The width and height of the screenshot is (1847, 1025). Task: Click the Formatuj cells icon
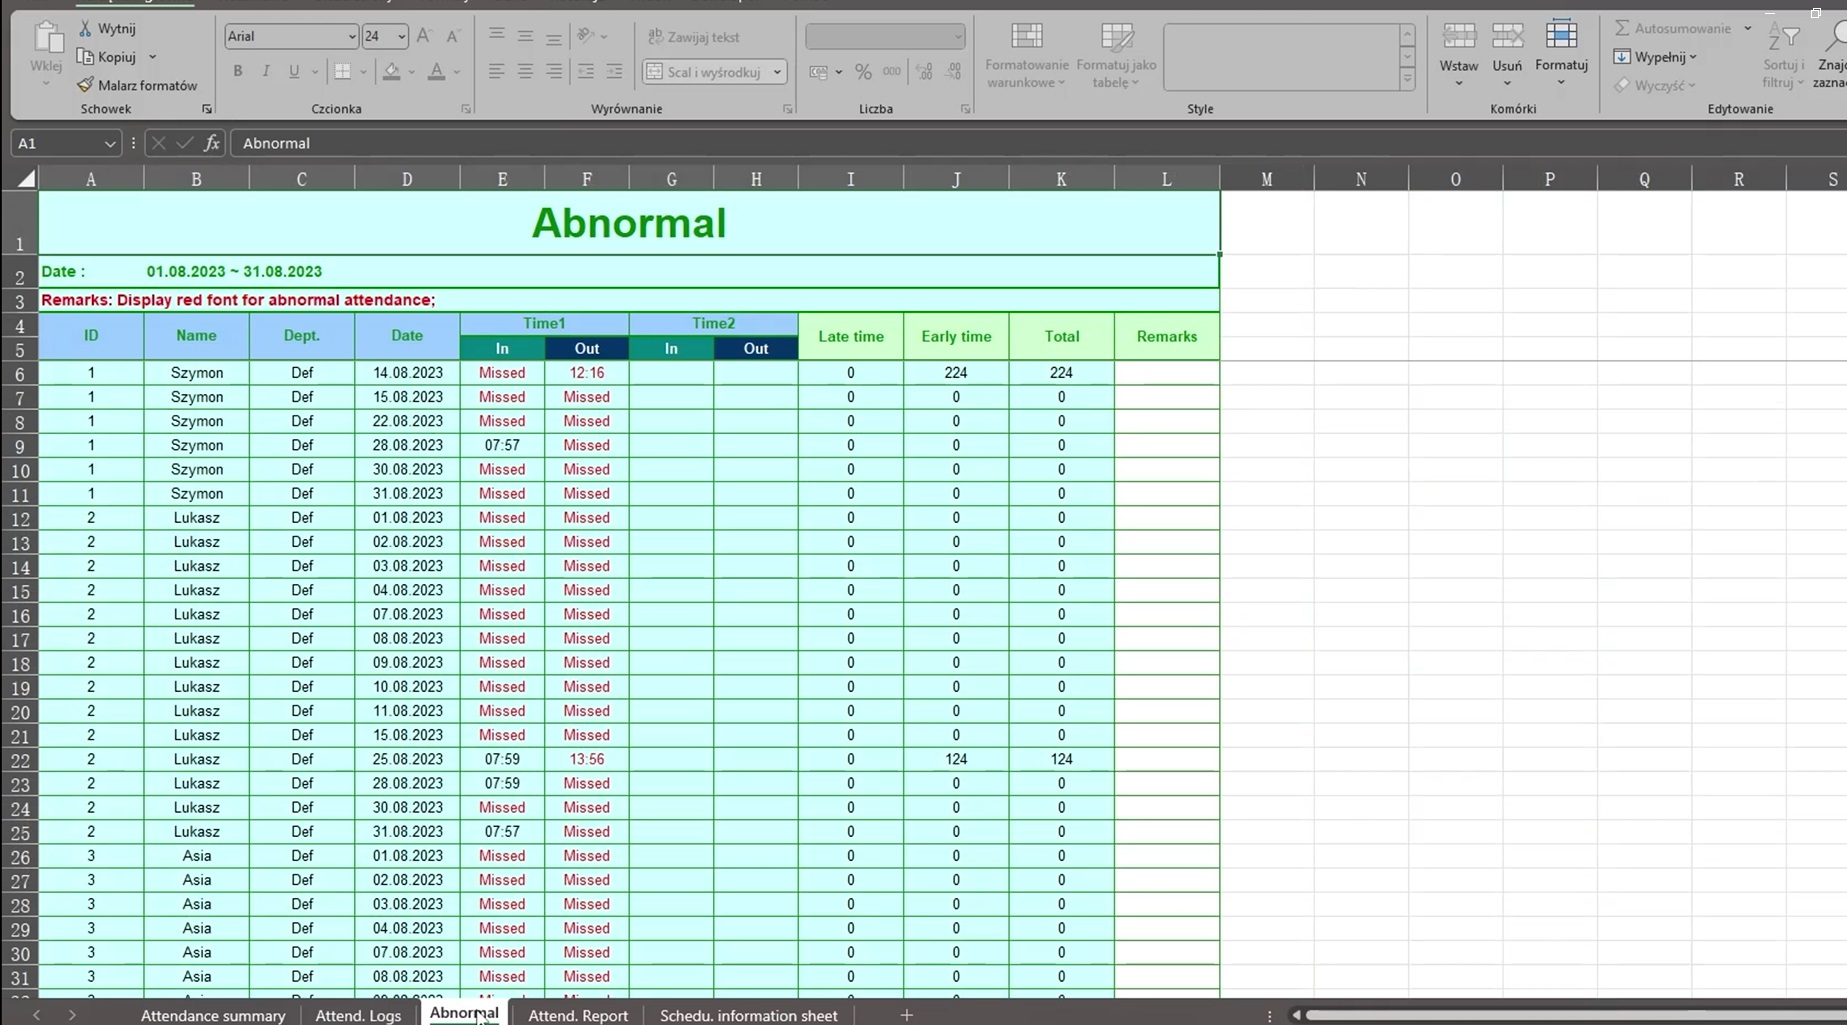pyautogui.click(x=1561, y=37)
